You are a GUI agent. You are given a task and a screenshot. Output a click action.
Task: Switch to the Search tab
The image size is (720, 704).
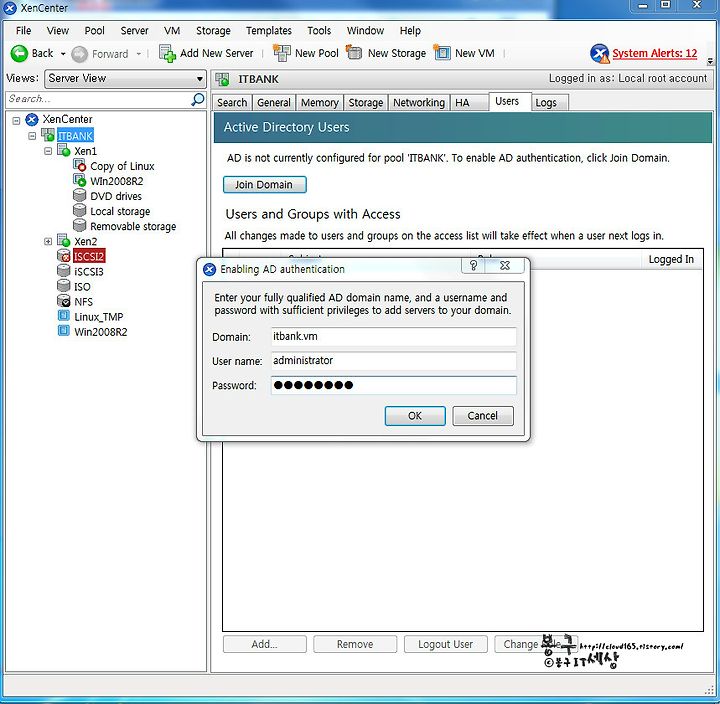coord(232,102)
